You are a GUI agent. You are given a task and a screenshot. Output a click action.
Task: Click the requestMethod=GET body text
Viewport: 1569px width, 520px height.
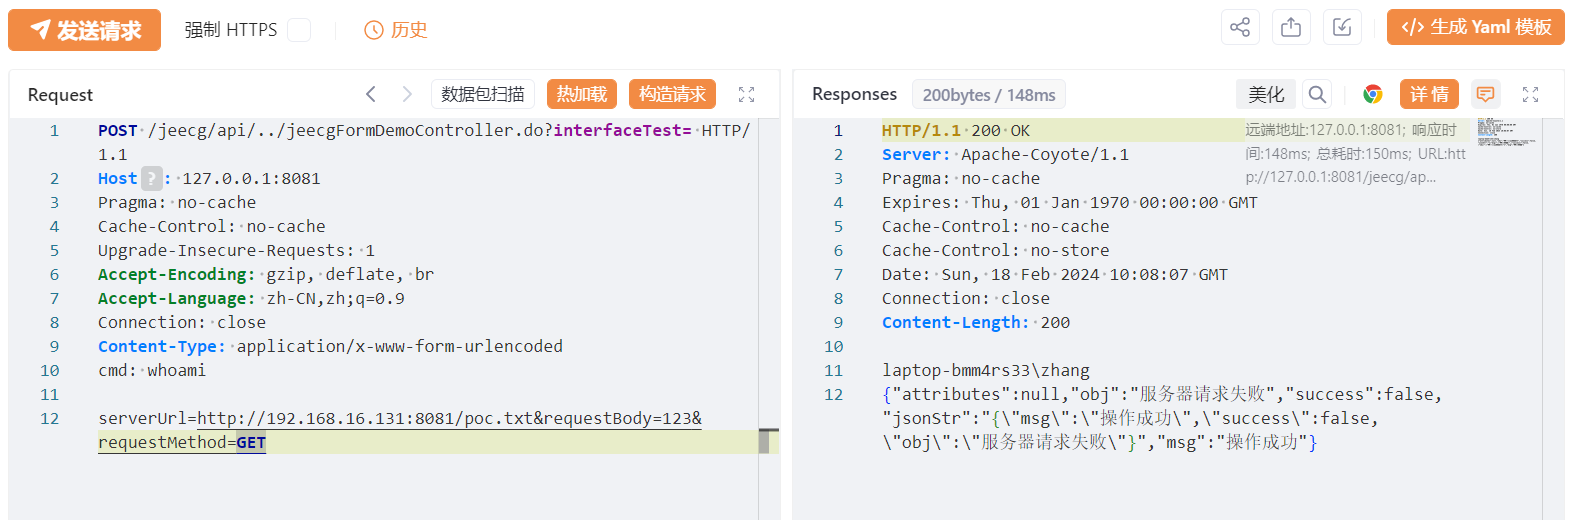pos(182,442)
